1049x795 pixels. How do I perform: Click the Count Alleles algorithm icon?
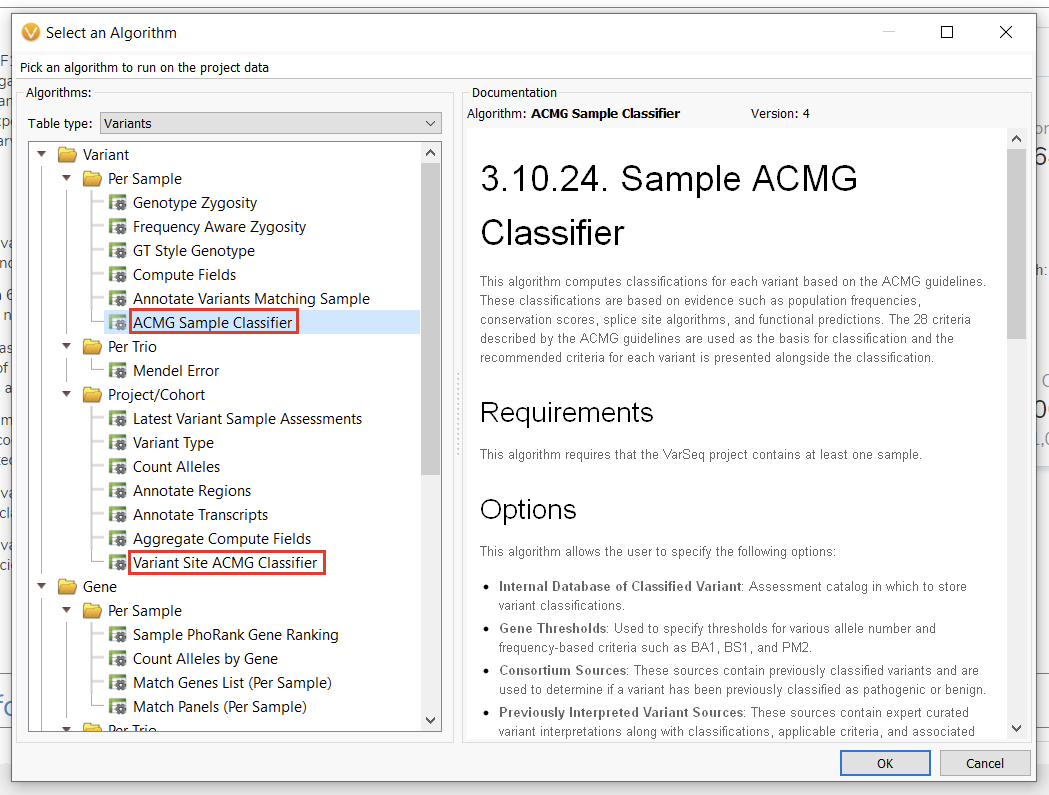115,466
